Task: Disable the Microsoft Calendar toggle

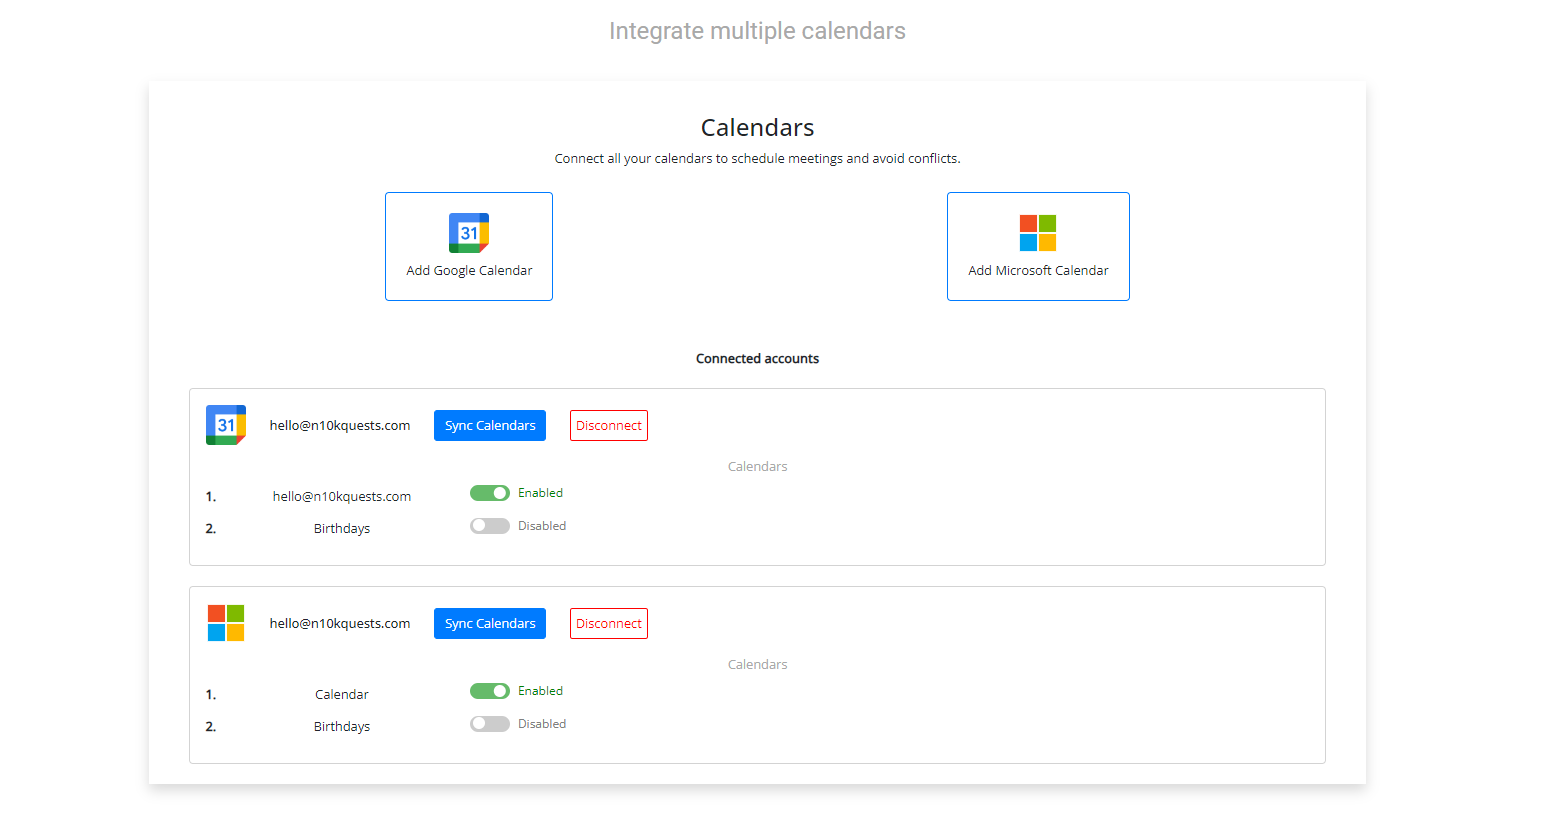Action: (490, 691)
